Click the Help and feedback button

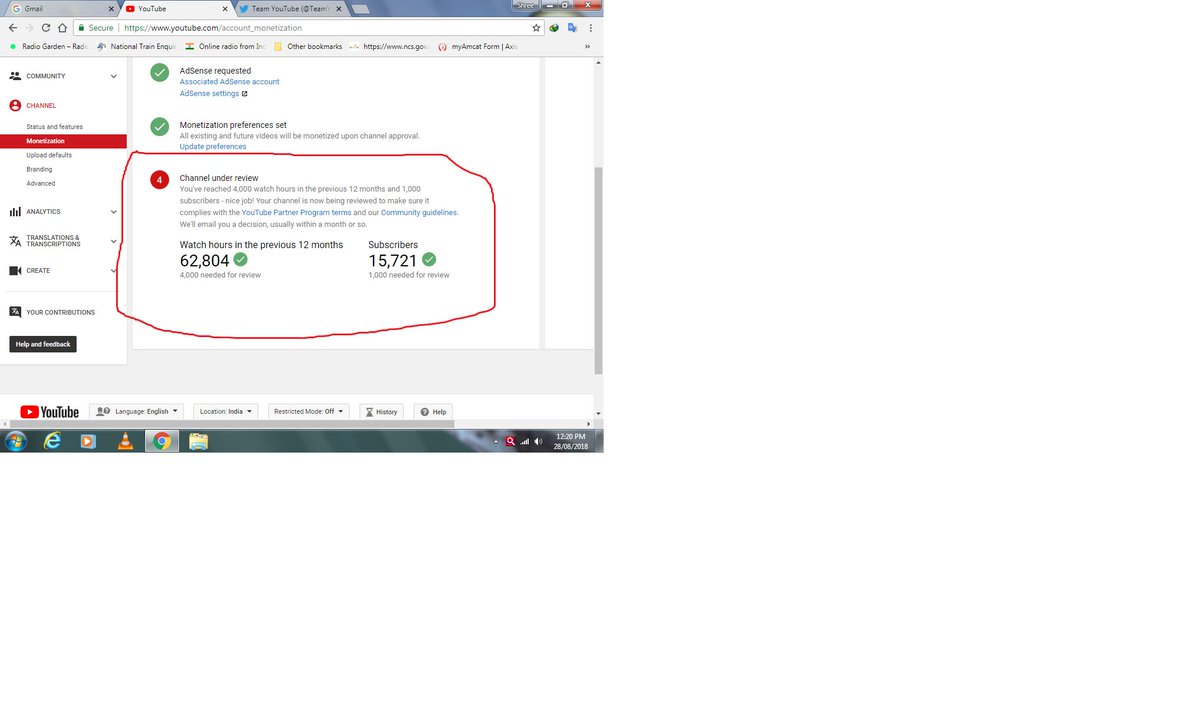pyautogui.click(x=43, y=344)
